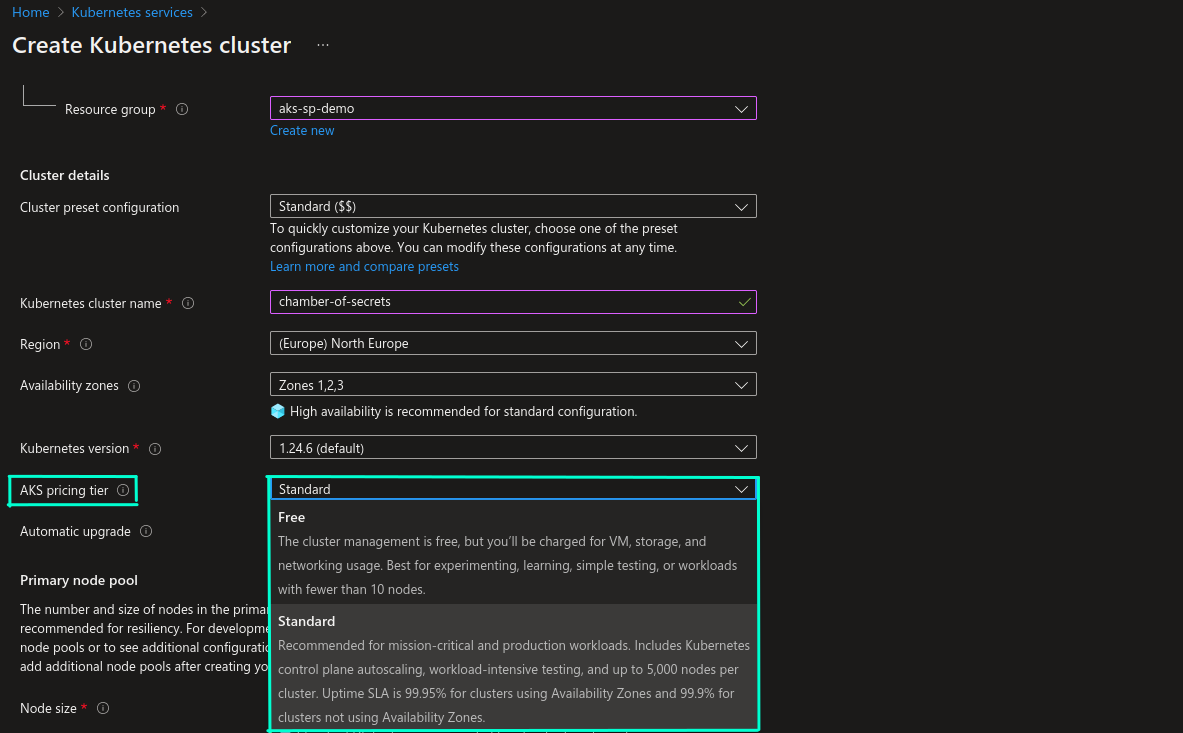Expand the Resource group dropdown

[x=513, y=109]
